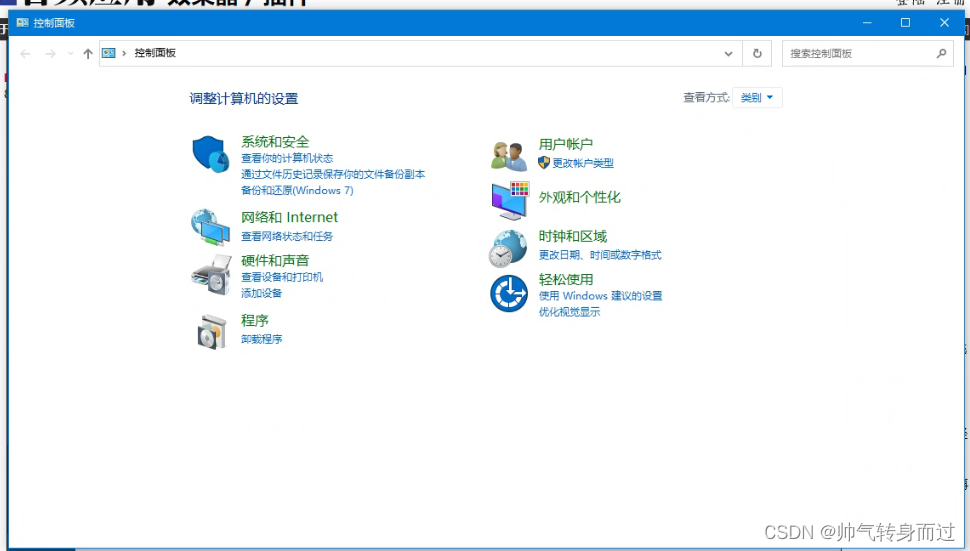This screenshot has width=970, height=551.
Task: Click the 控制面板 breadcrumb in address bar
Action: click(155, 53)
